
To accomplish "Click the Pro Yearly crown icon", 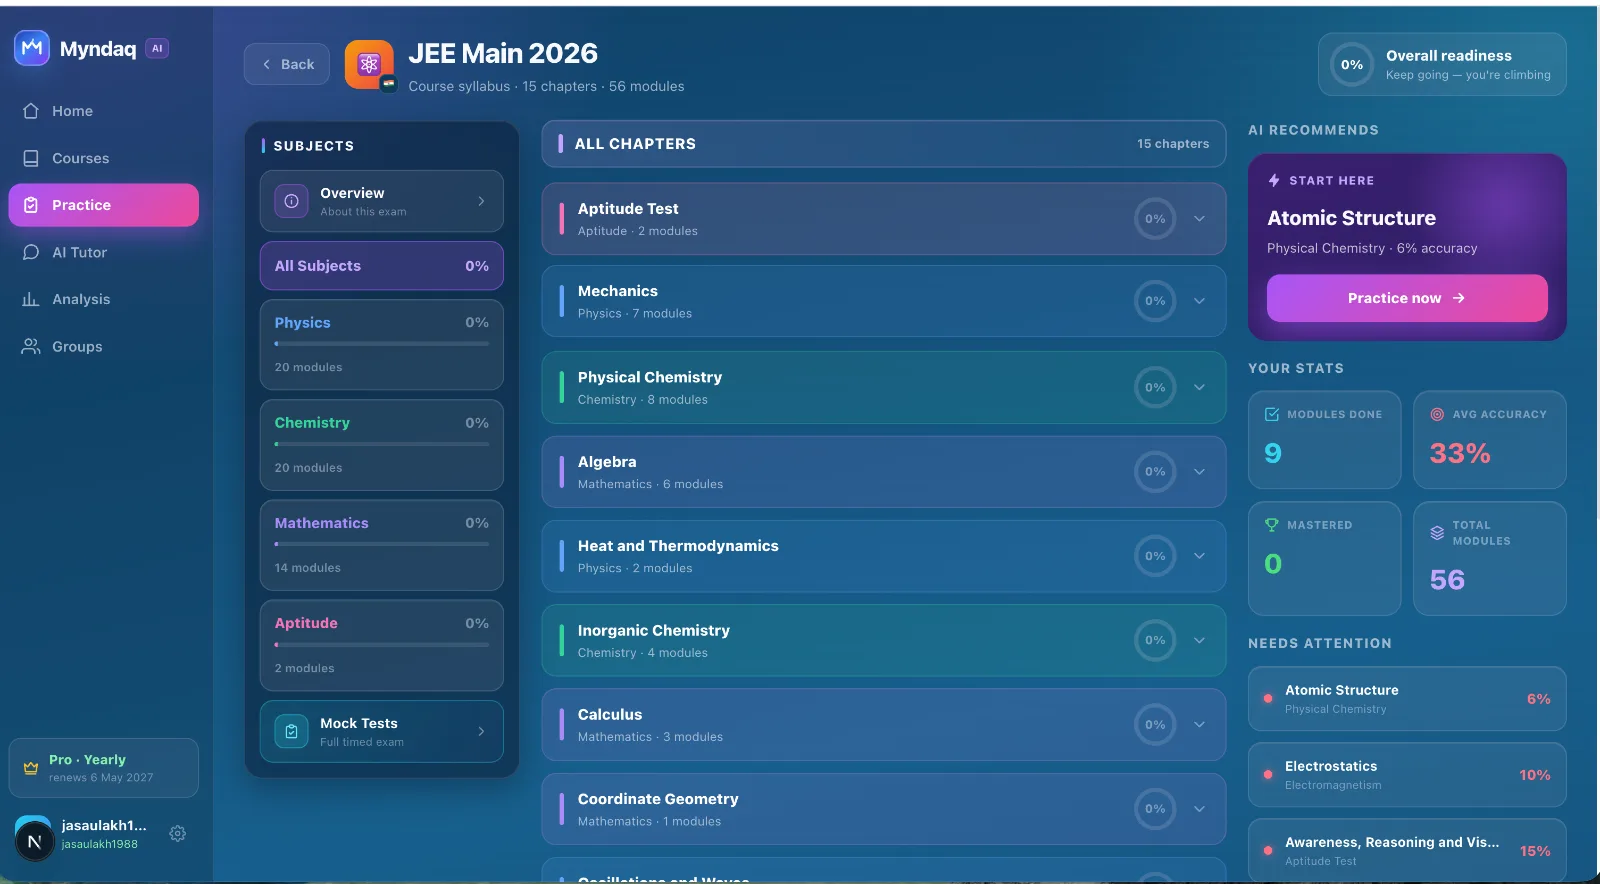I will 31,768.
